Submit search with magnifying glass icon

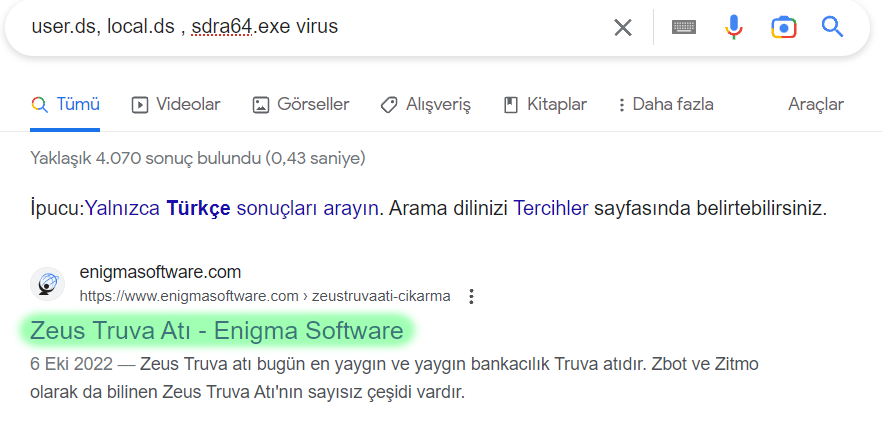pyautogui.click(x=833, y=27)
